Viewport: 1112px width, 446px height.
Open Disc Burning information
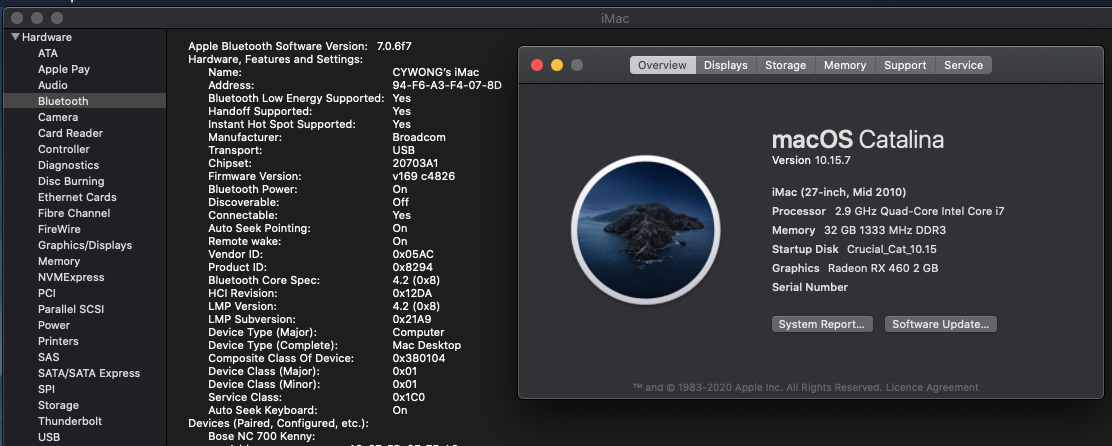71,181
